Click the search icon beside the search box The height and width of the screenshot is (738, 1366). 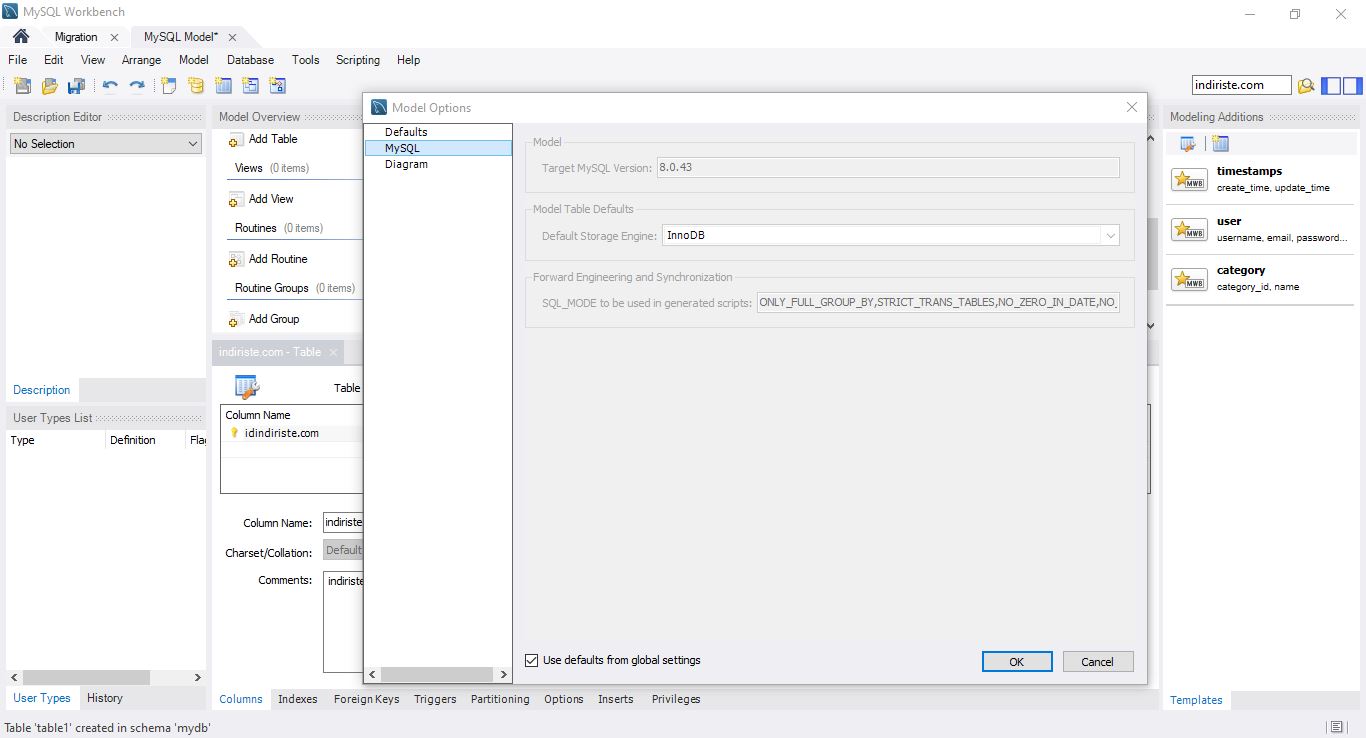coord(1306,86)
